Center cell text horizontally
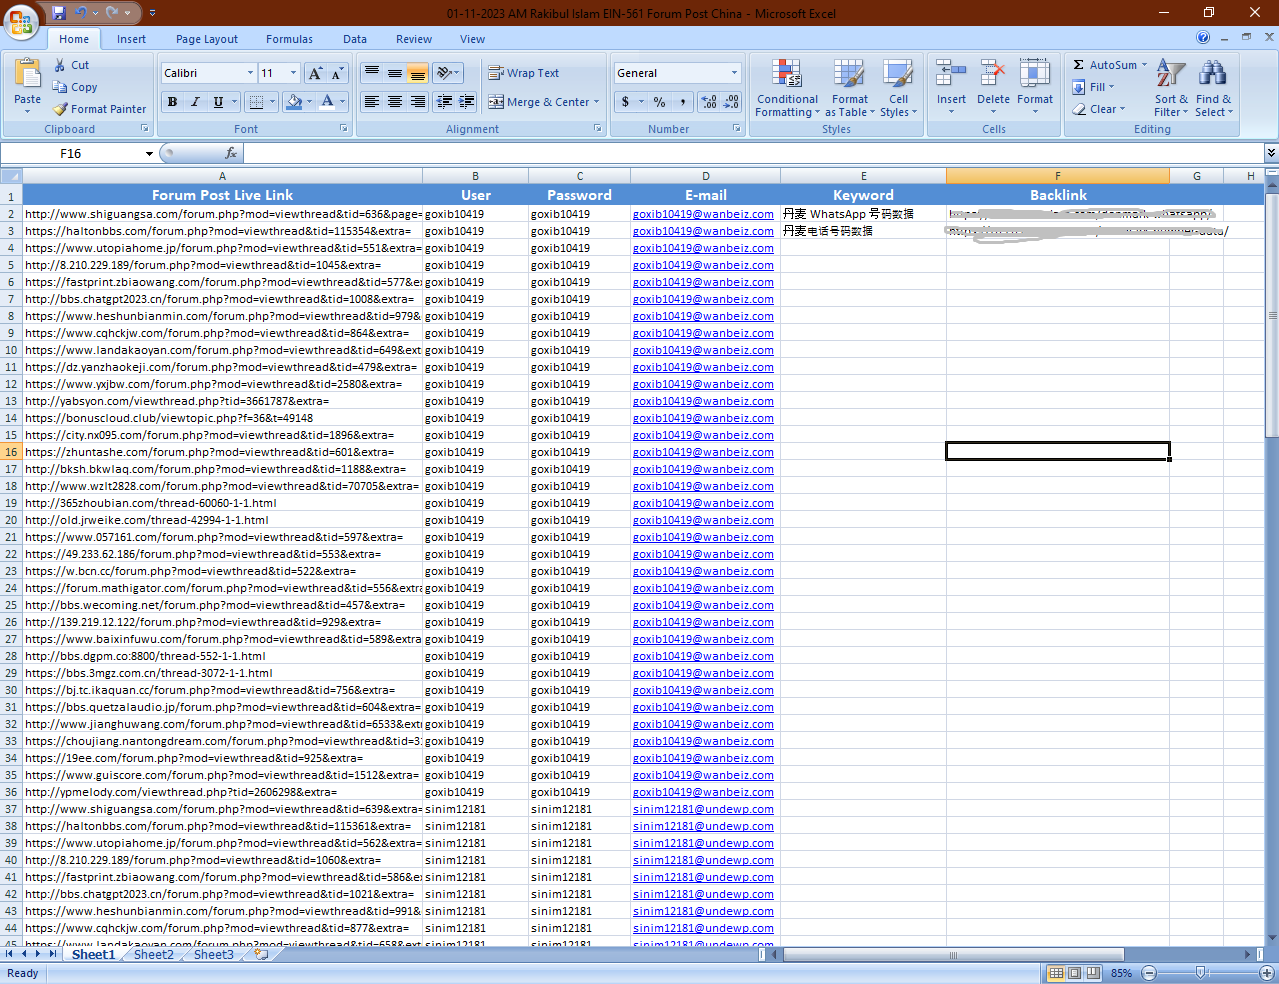Image resolution: width=1279 pixels, height=984 pixels. coord(395,102)
